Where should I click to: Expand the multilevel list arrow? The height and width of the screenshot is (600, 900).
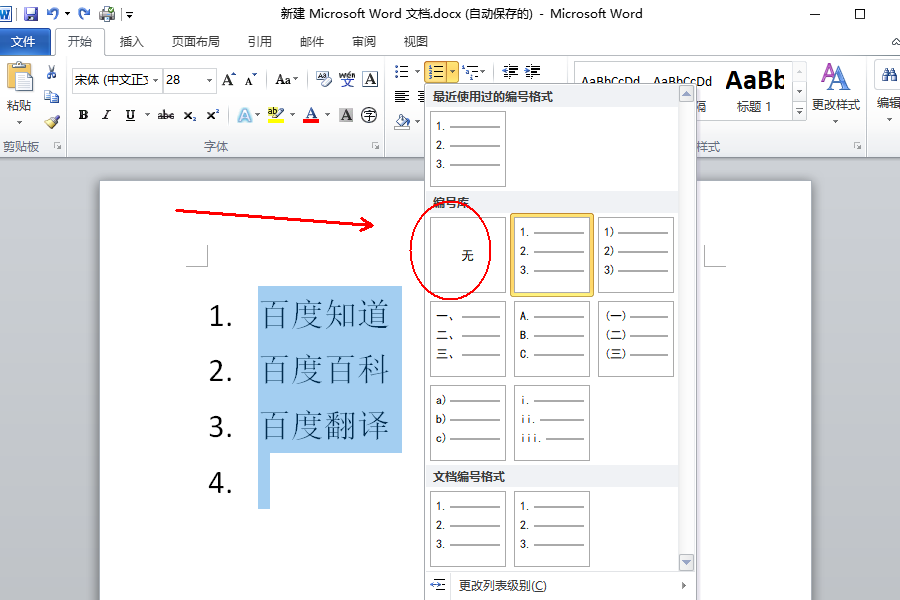(483, 72)
